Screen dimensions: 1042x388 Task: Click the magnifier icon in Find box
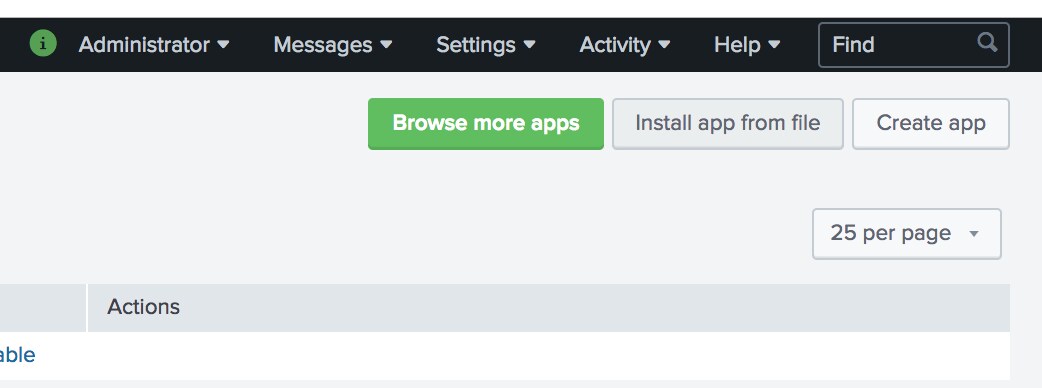pos(988,43)
